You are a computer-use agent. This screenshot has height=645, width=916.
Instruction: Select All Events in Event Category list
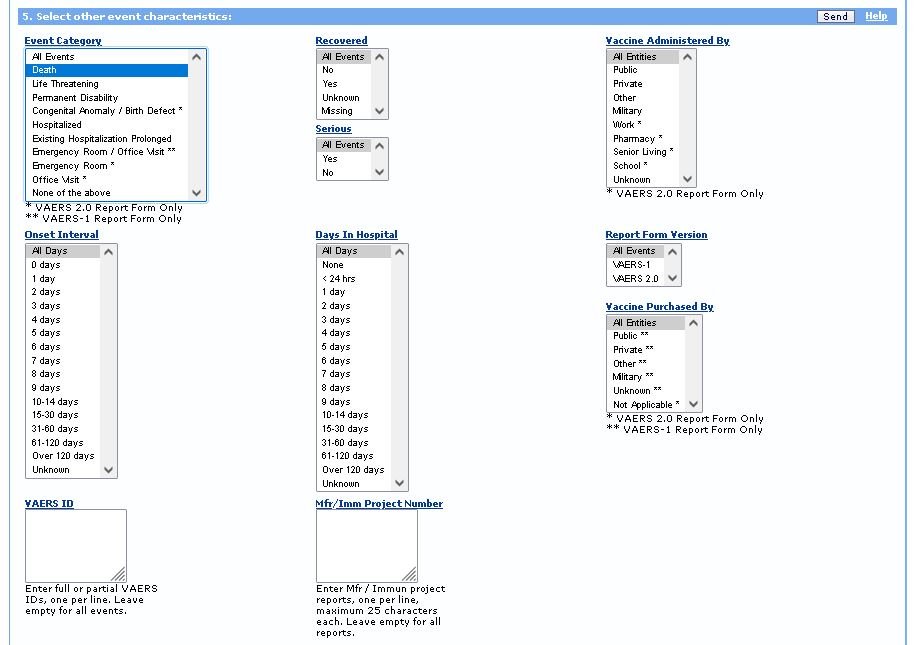(x=107, y=57)
